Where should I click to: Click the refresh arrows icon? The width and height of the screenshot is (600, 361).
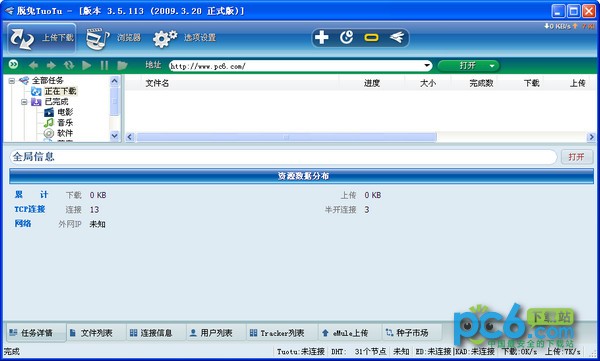point(69,65)
